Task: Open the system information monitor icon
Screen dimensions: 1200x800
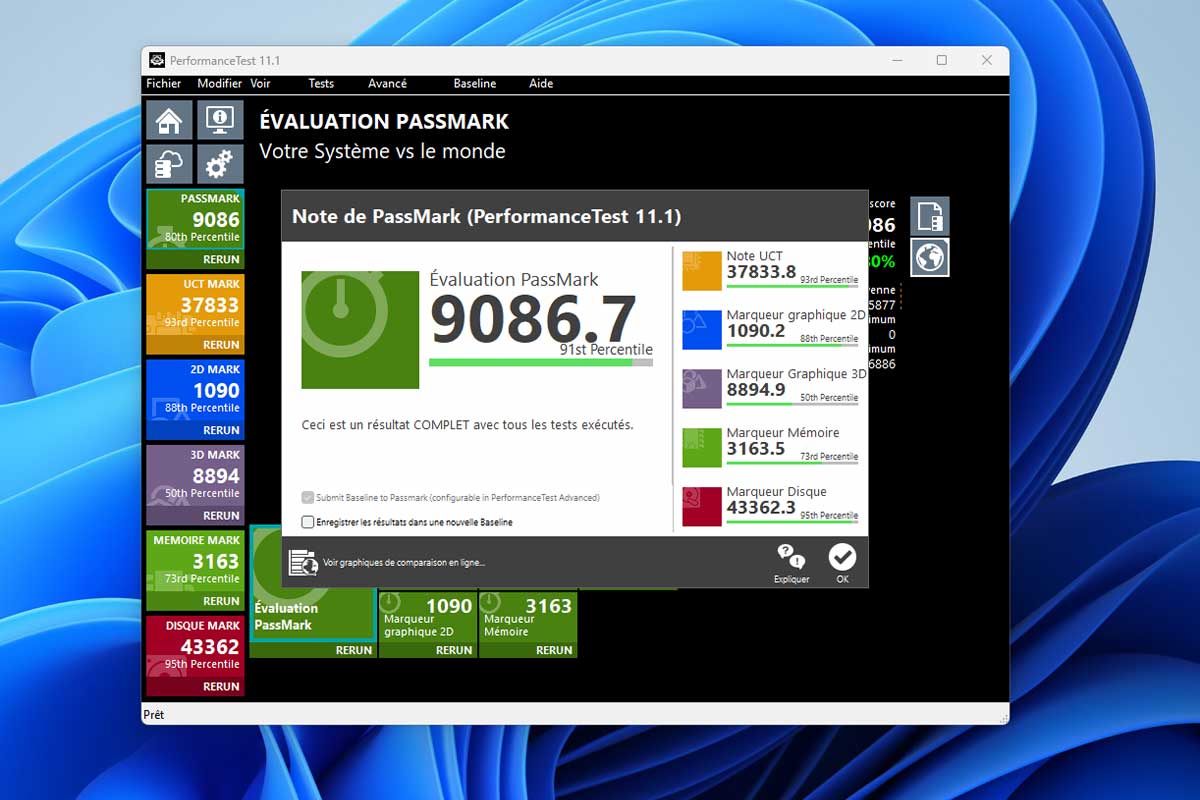Action: [x=220, y=120]
